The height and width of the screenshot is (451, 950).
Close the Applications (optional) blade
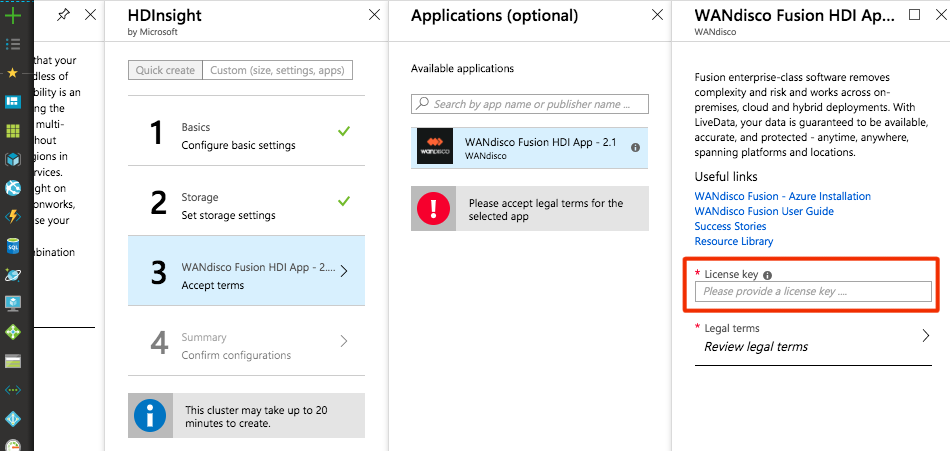pyautogui.click(x=657, y=15)
